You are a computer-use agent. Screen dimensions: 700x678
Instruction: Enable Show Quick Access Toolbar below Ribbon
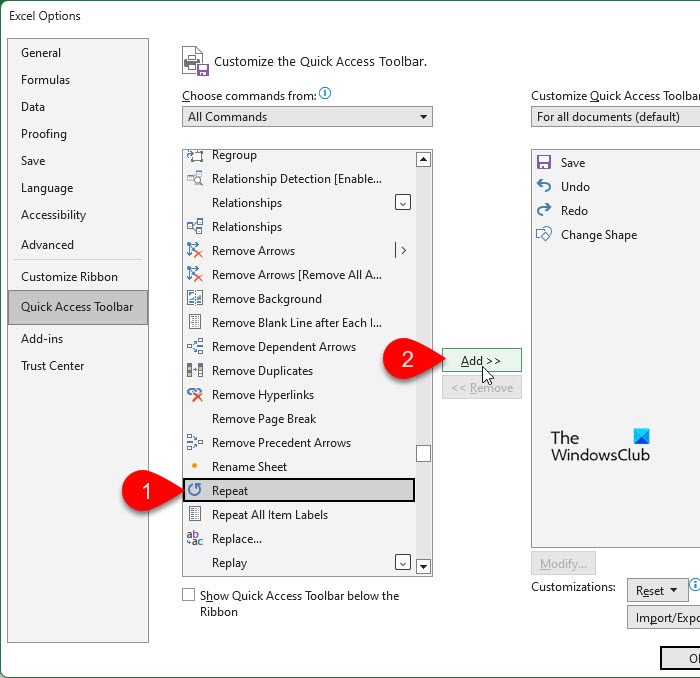188,595
